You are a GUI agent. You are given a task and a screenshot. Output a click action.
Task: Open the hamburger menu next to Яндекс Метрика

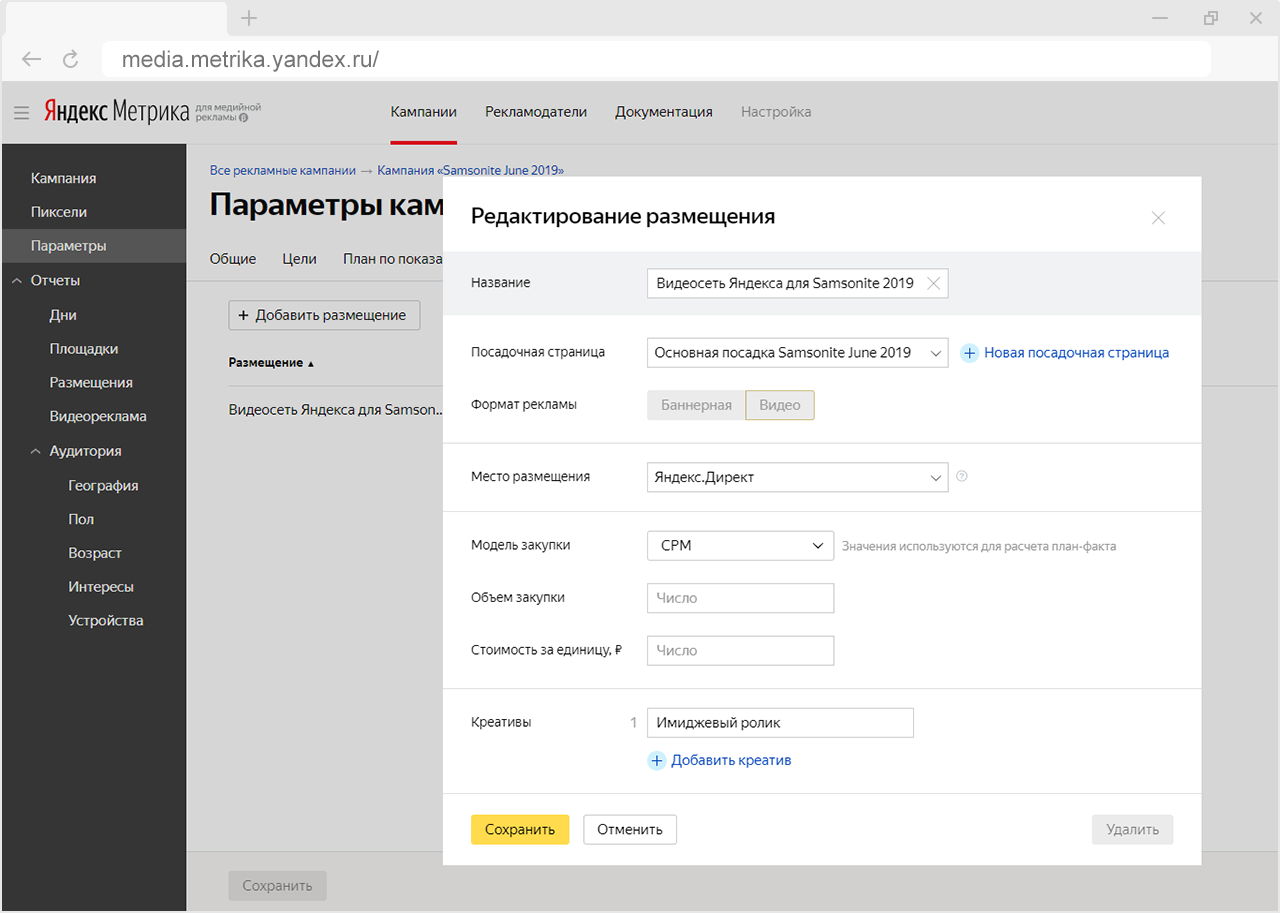pyautogui.click(x=21, y=113)
